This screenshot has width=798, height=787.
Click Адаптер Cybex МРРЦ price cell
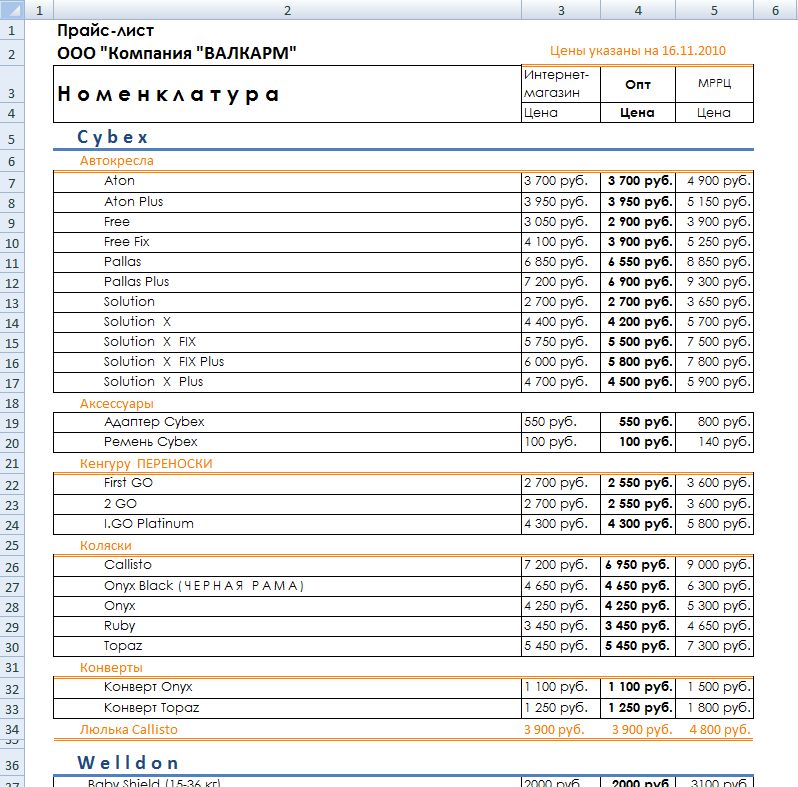(714, 423)
